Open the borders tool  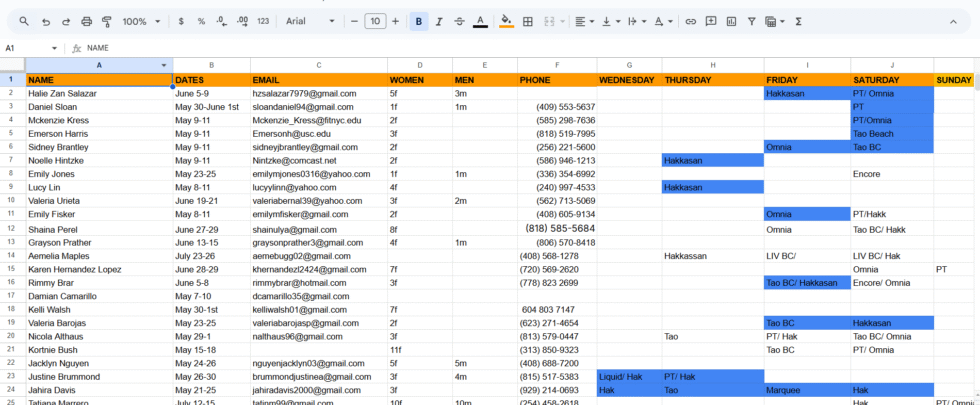tap(528, 21)
